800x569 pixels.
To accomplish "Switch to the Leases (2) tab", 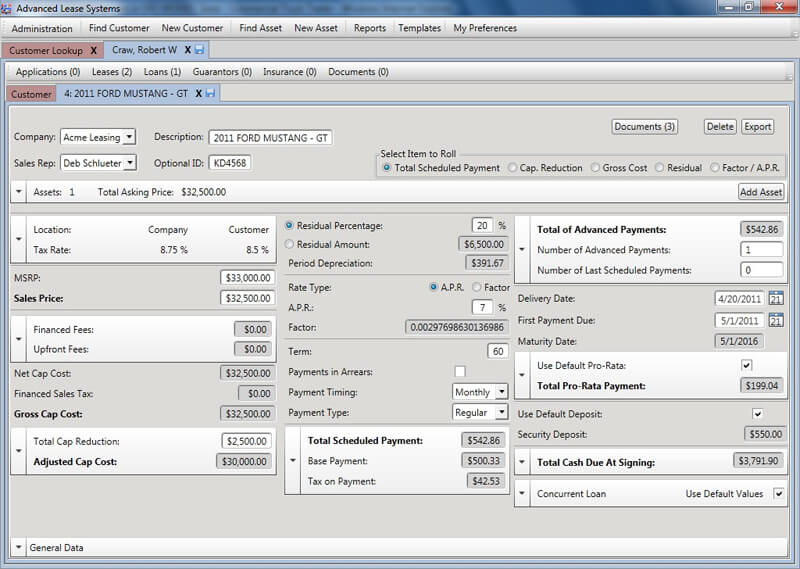I will 111,72.
